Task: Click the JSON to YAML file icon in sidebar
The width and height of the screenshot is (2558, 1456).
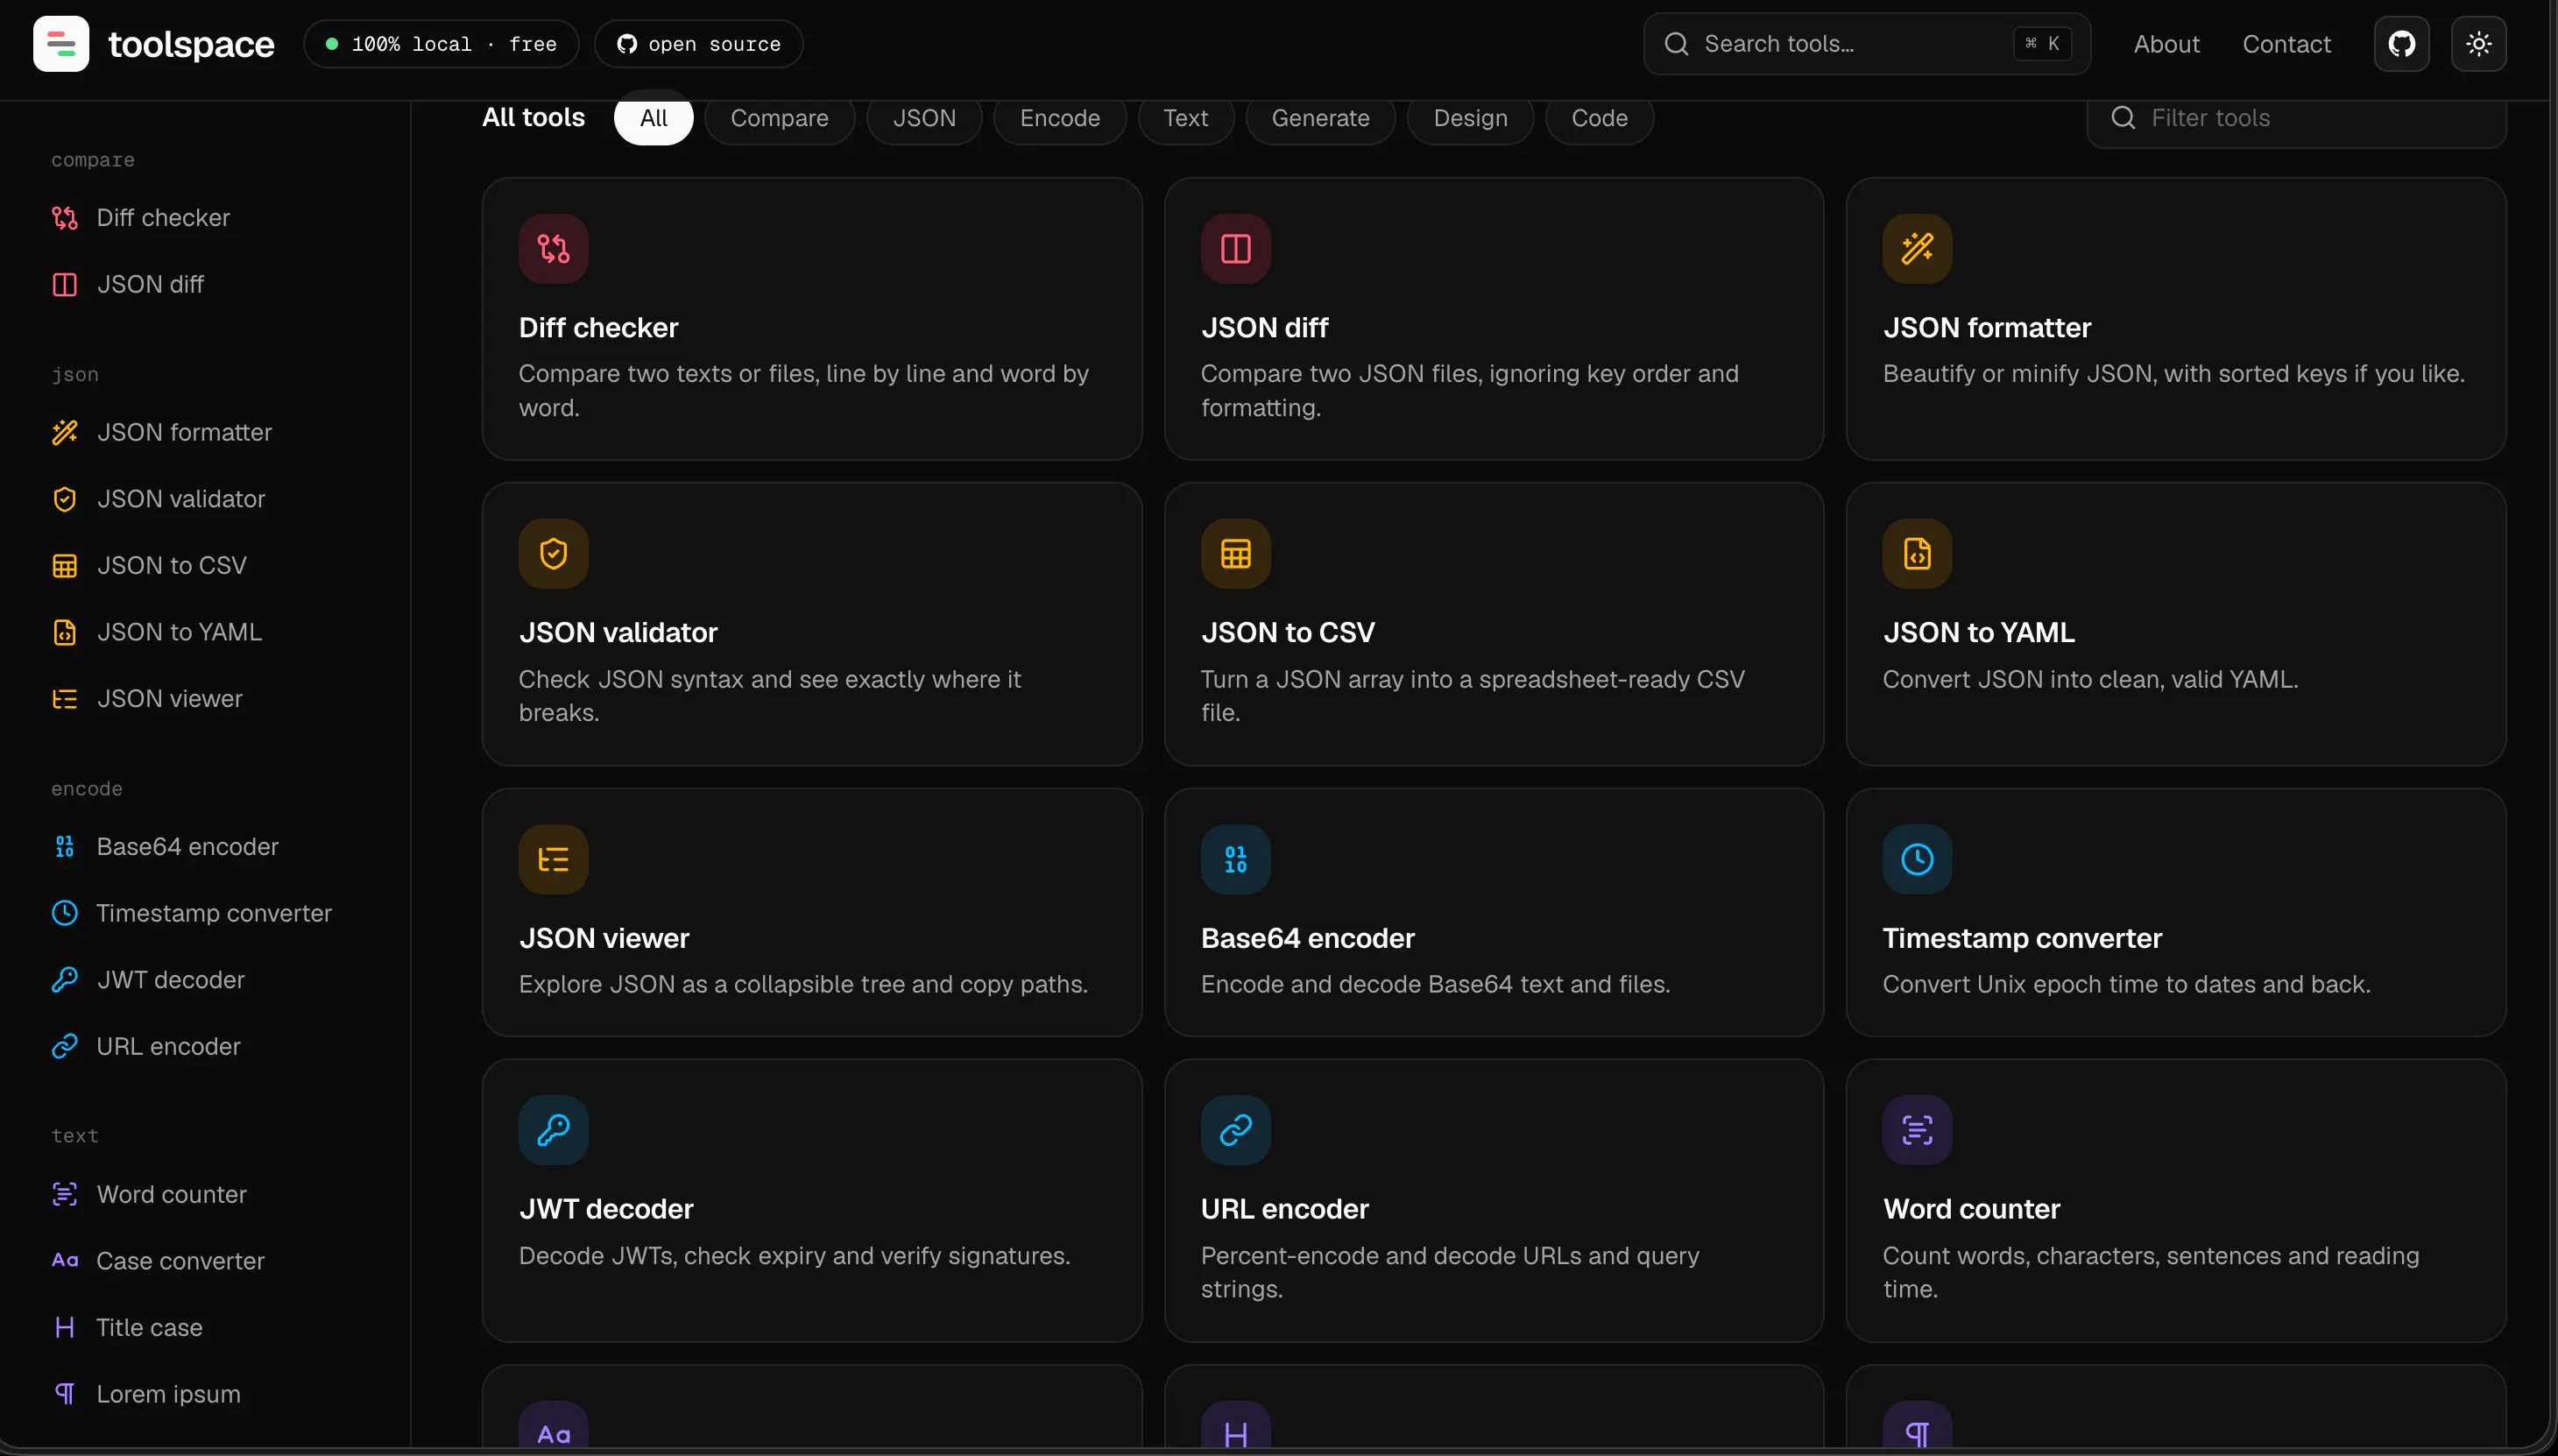Action: 65,632
